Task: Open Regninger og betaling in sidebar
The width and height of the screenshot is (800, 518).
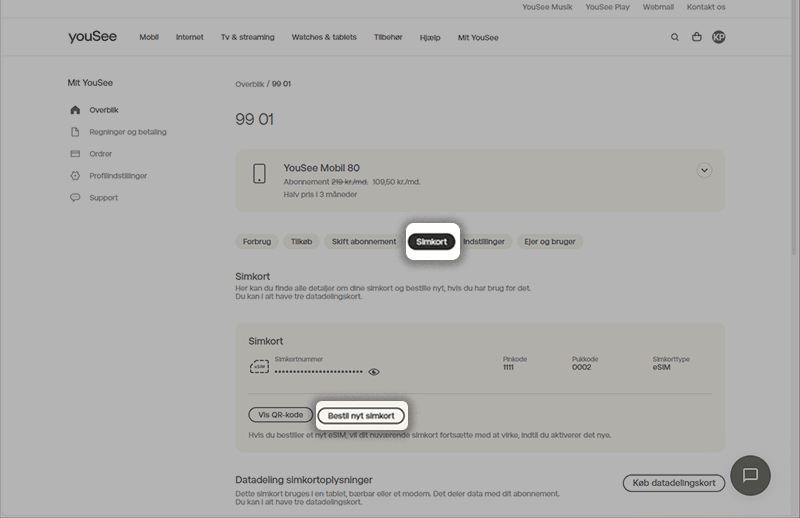Action: [127, 132]
